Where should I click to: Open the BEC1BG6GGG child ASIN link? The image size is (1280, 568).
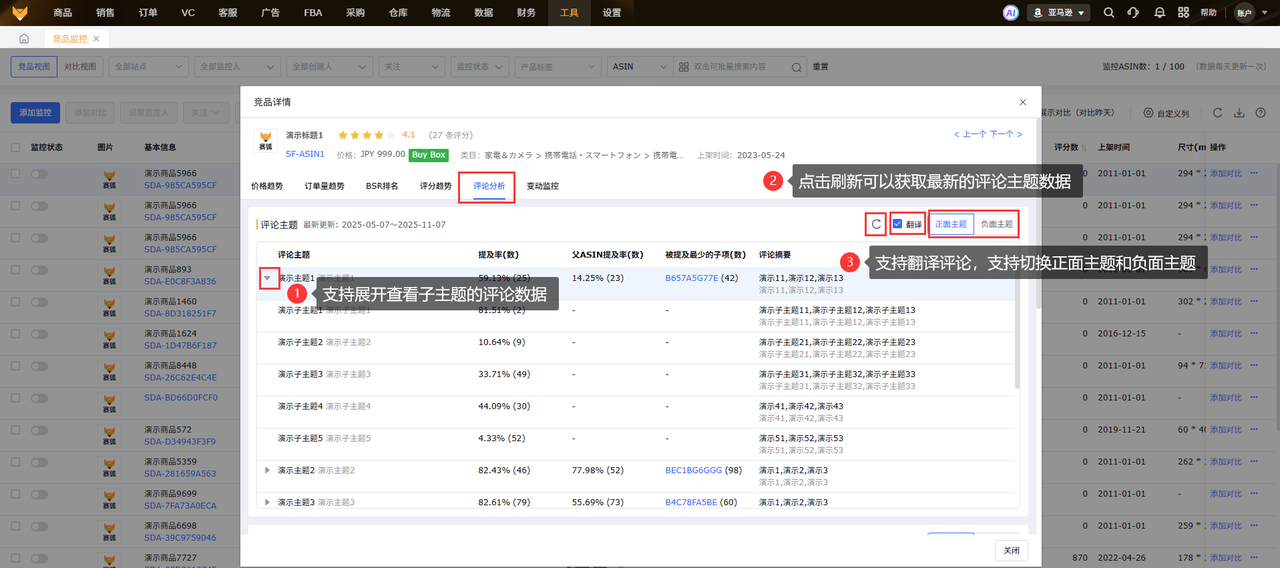[693, 470]
